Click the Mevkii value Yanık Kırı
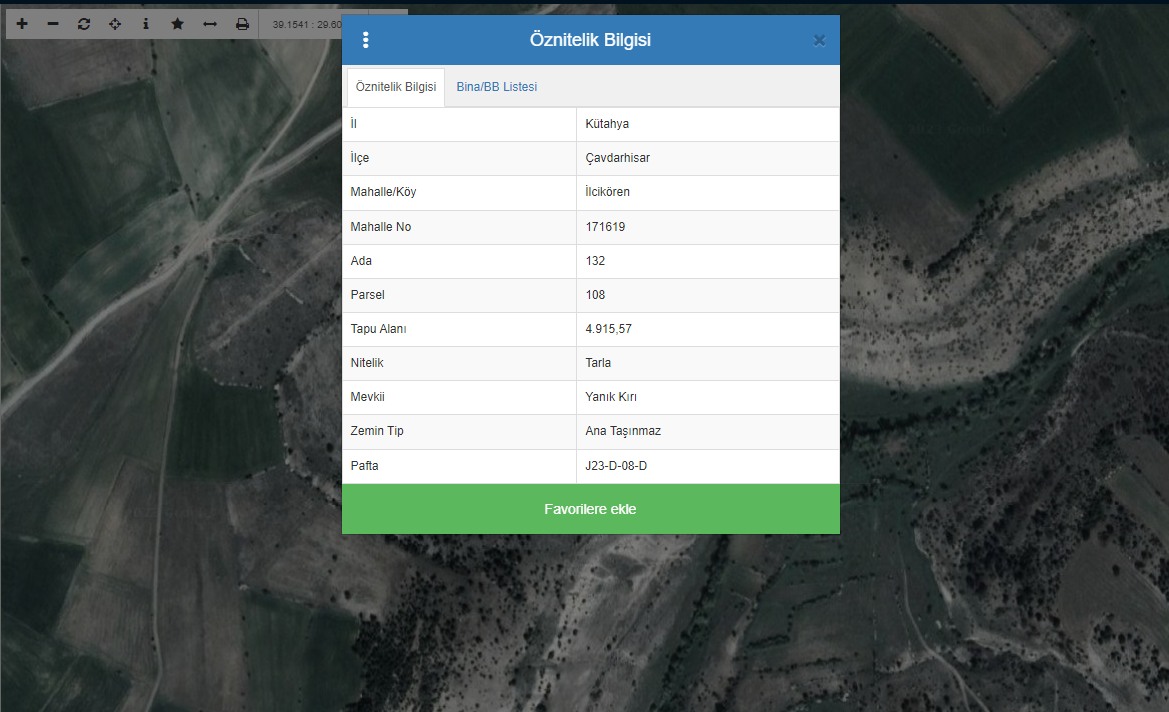 click(x=611, y=397)
